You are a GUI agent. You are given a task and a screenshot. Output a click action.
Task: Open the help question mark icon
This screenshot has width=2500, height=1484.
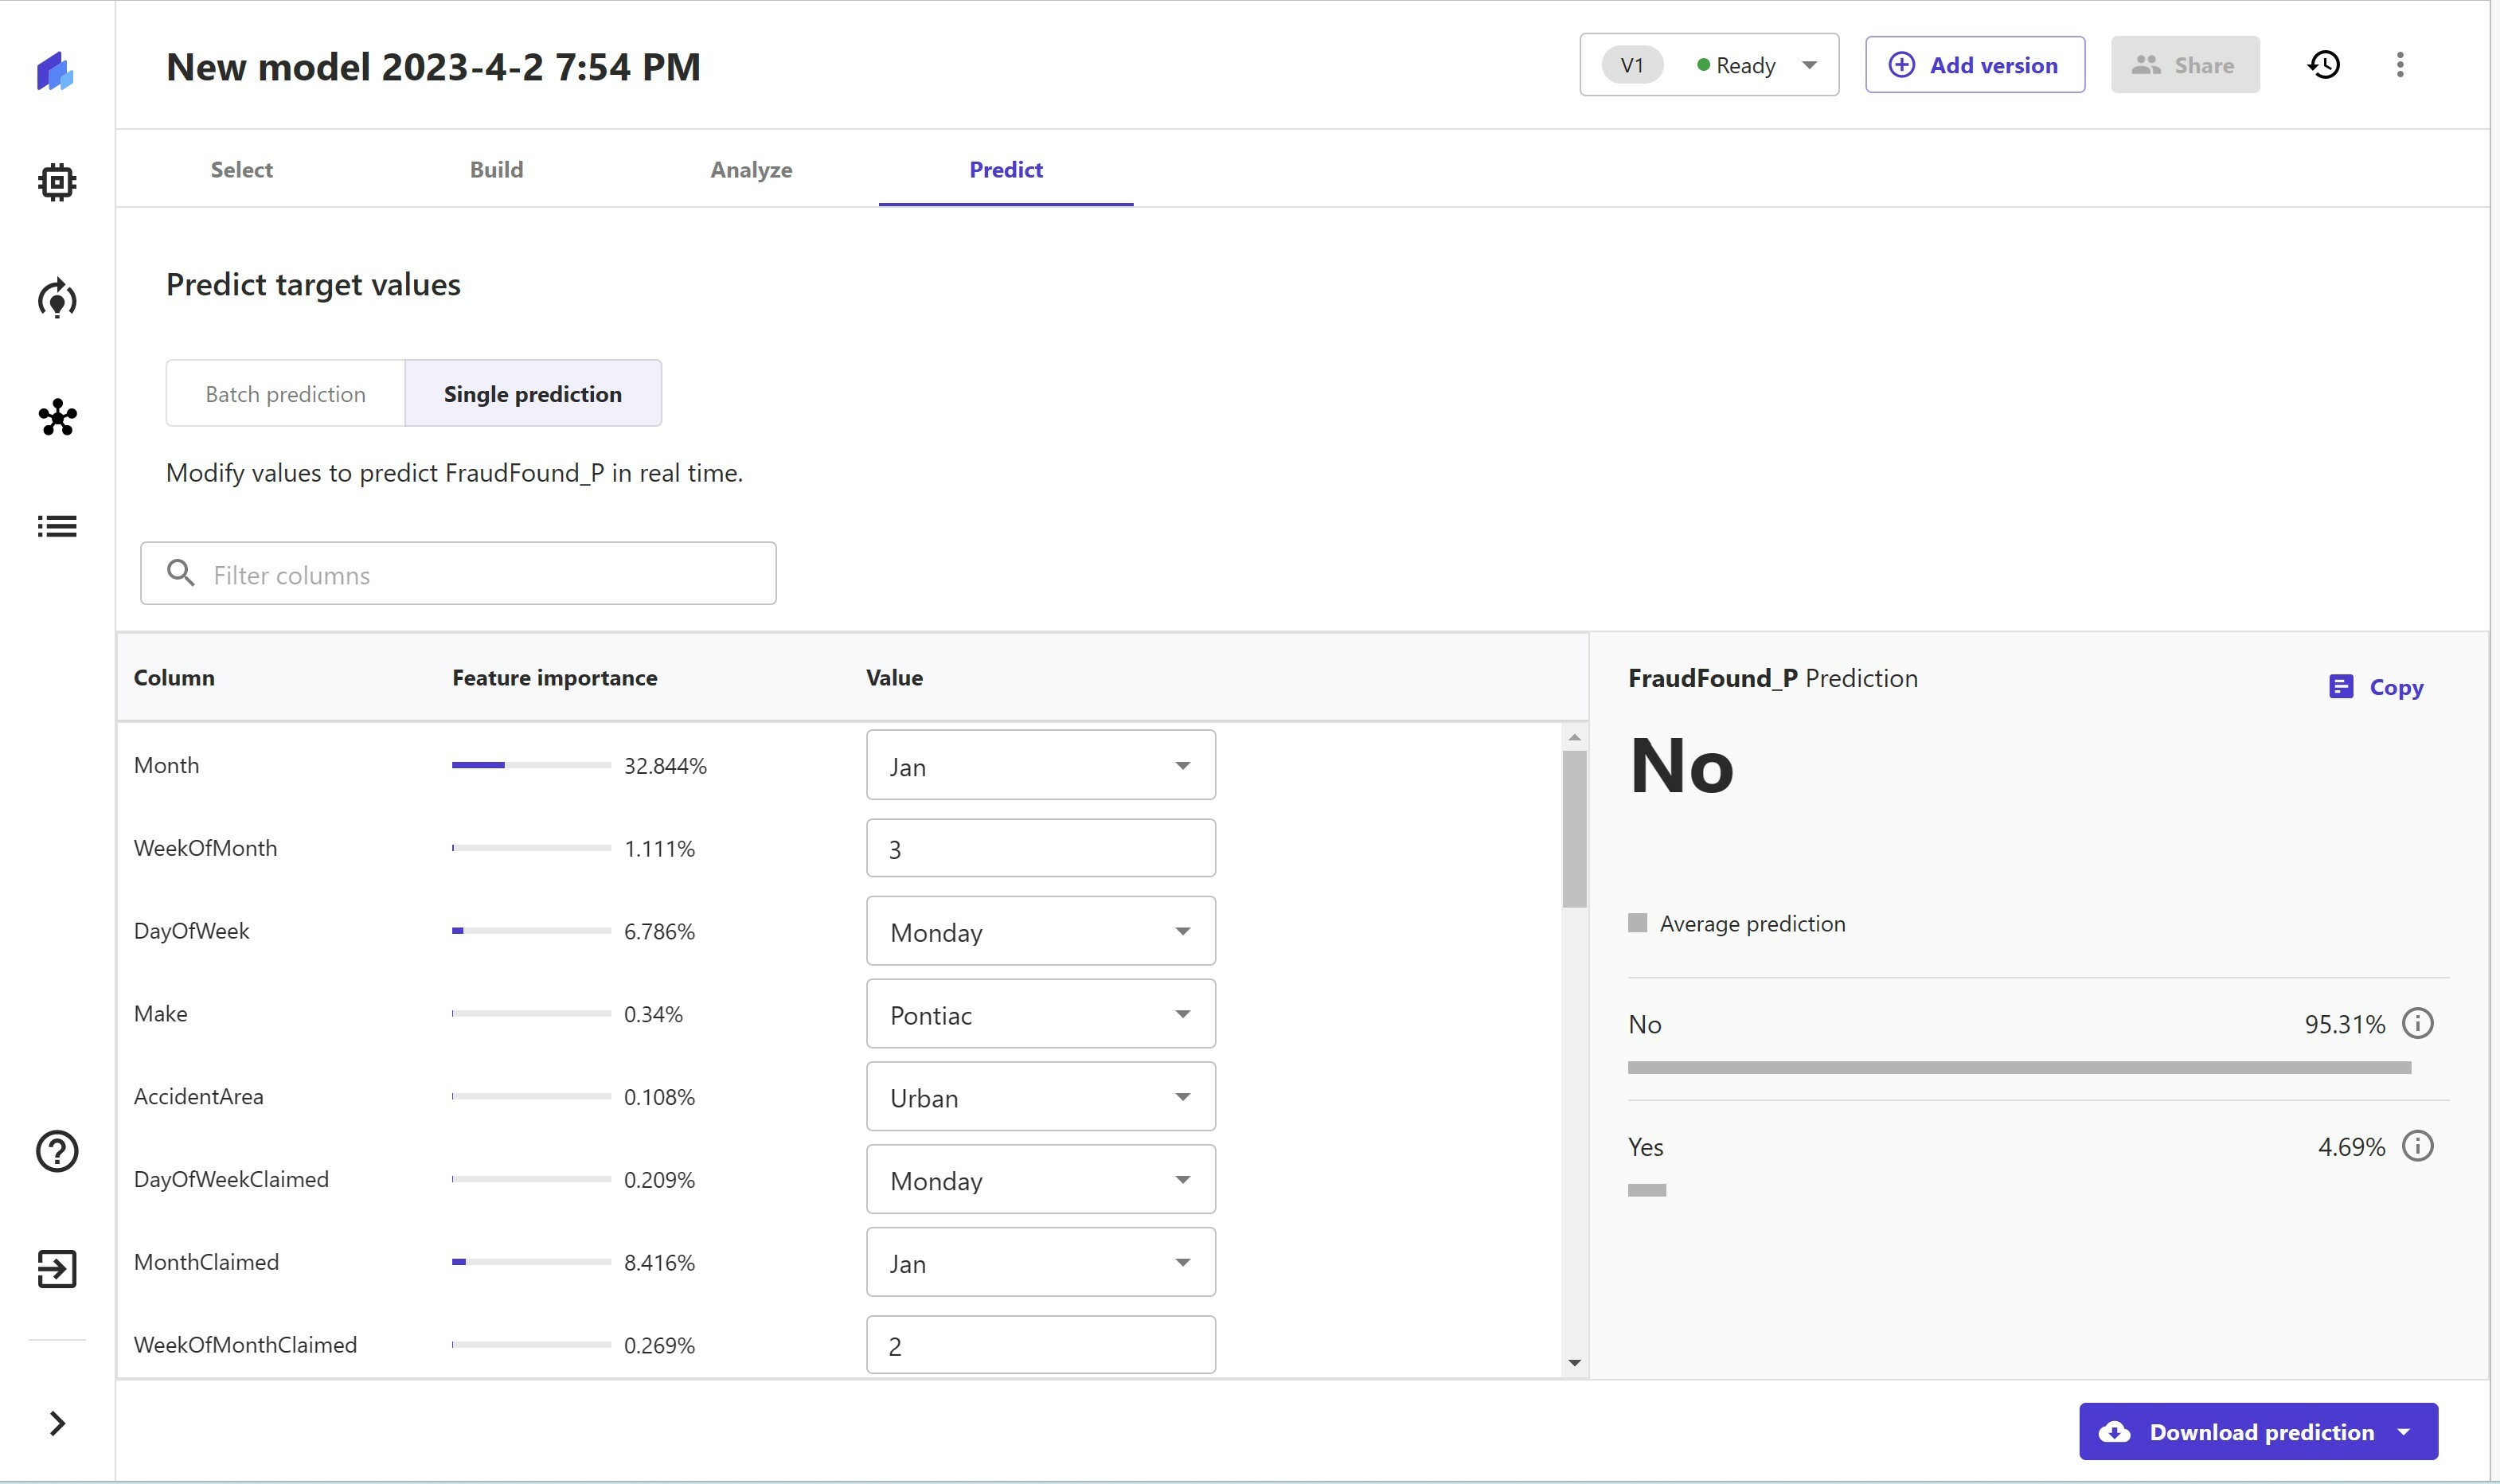point(57,1151)
